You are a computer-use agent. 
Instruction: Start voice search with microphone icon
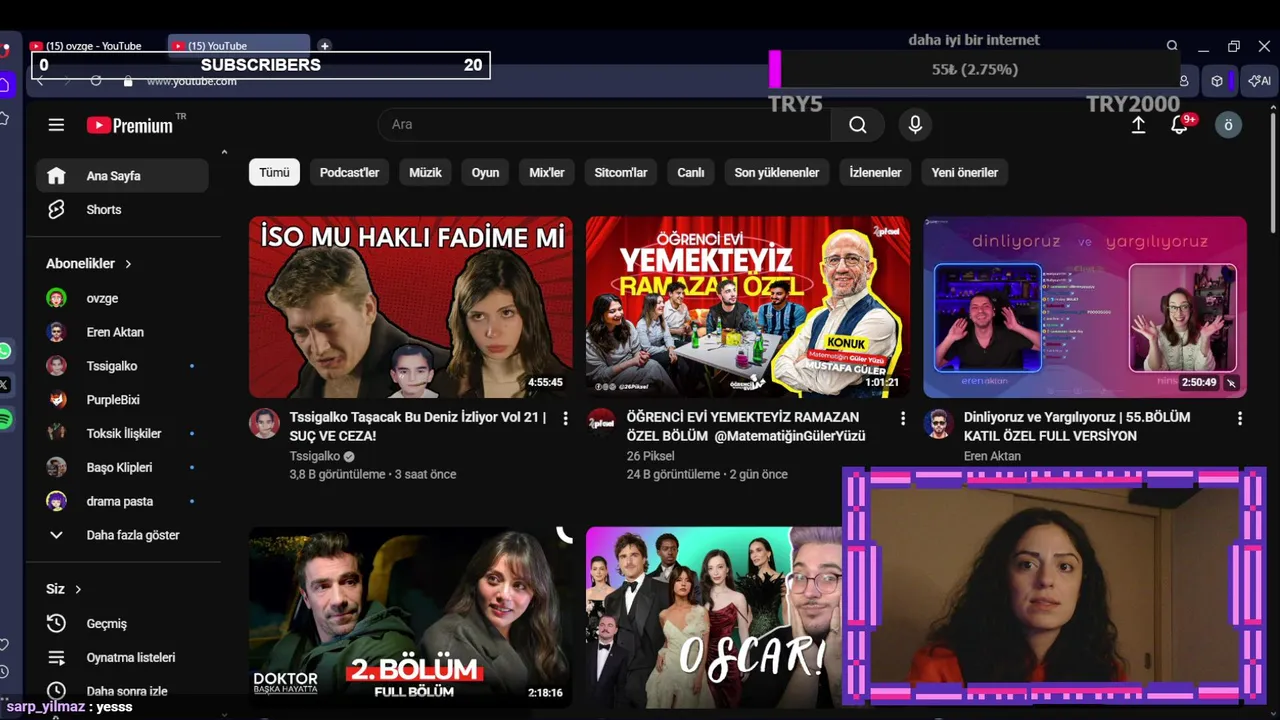pos(915,124)
